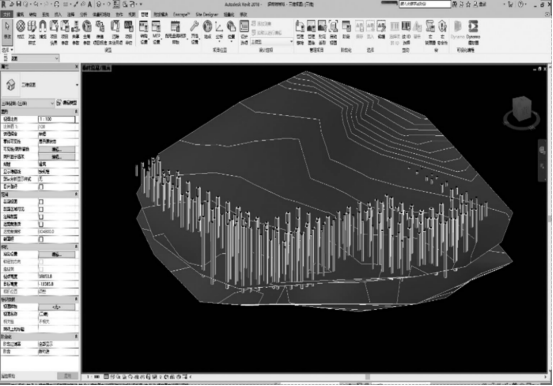The height and width of the screenshot is (386, 553).
Task: Open the 3D view instance filter dropdown
Action: coord(28,103)
